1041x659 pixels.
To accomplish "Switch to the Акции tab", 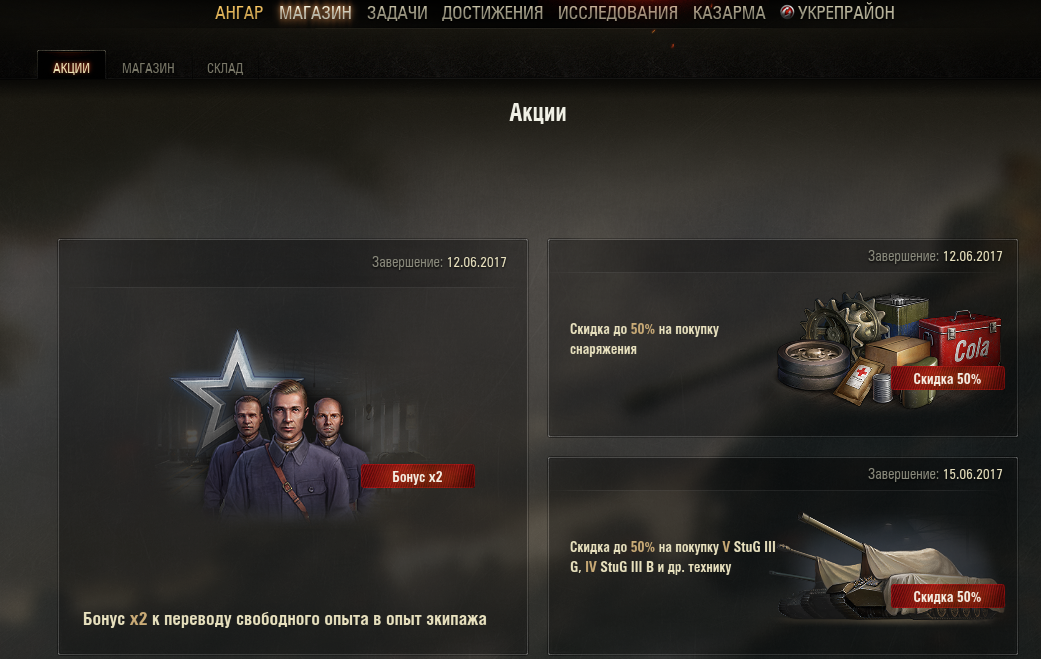I will point(71,67).
